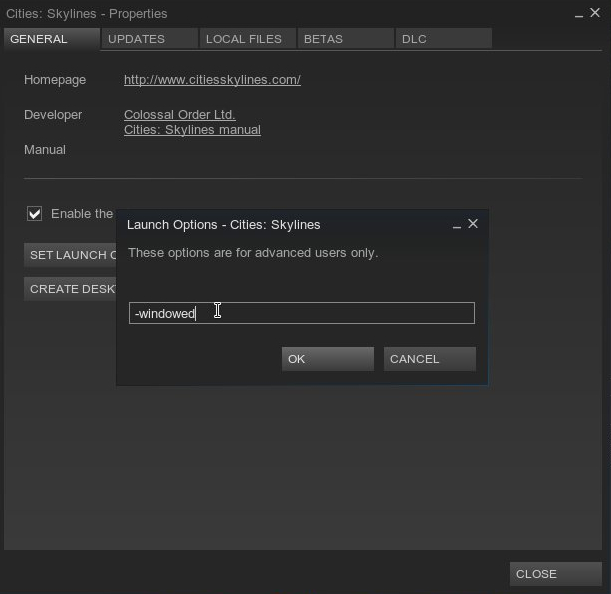This screenshot has width=611, height=594.
Task: Open the citiesskylines.com homepage link
Action: (x=212, y=80)
